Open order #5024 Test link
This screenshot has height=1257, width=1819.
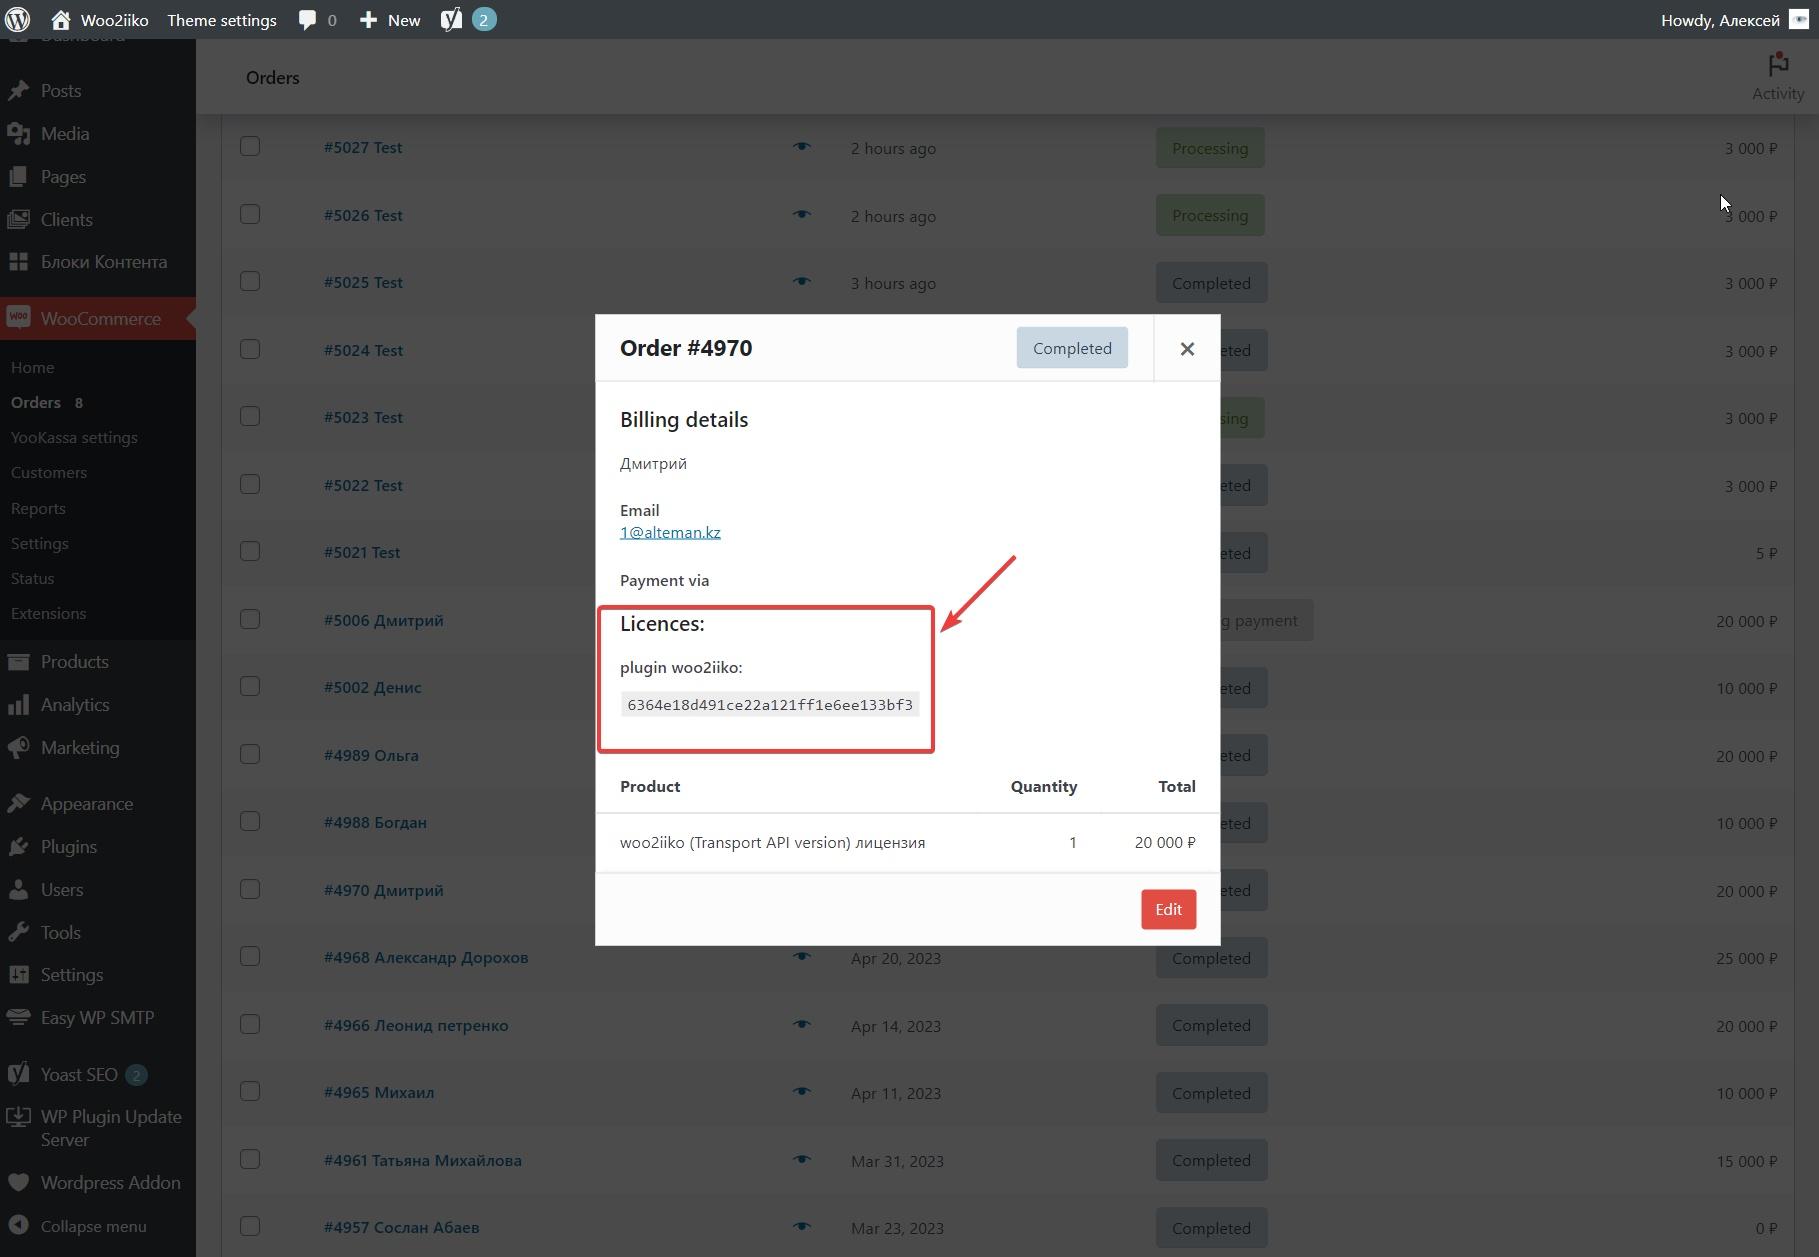pyautogui.click(x=363, y=350)
